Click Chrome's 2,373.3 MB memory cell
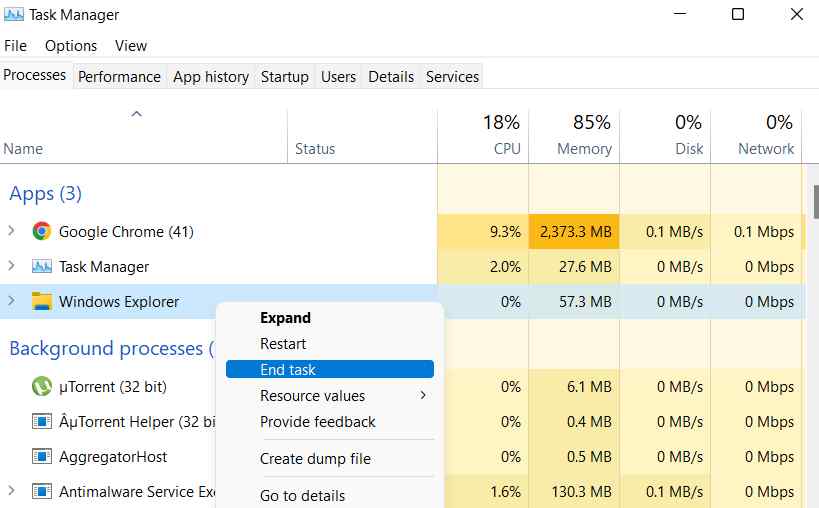 click(x=574, y=231)
